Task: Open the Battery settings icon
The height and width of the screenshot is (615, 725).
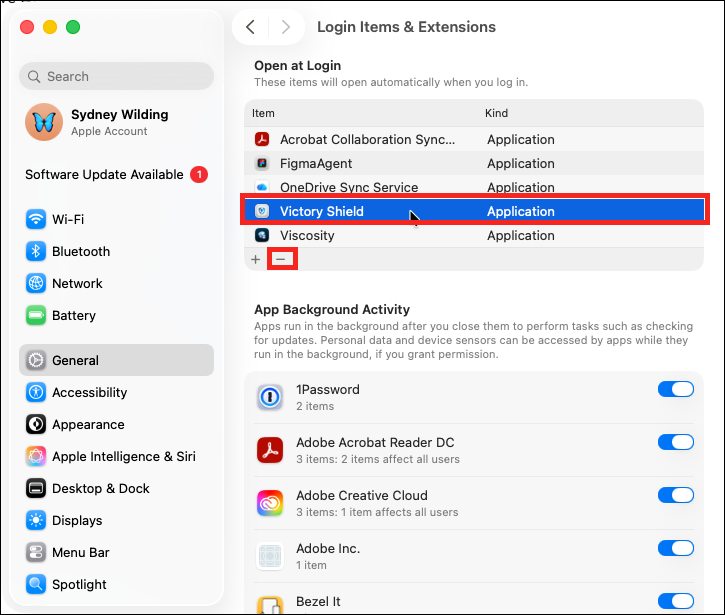Action: coord(36,315)
